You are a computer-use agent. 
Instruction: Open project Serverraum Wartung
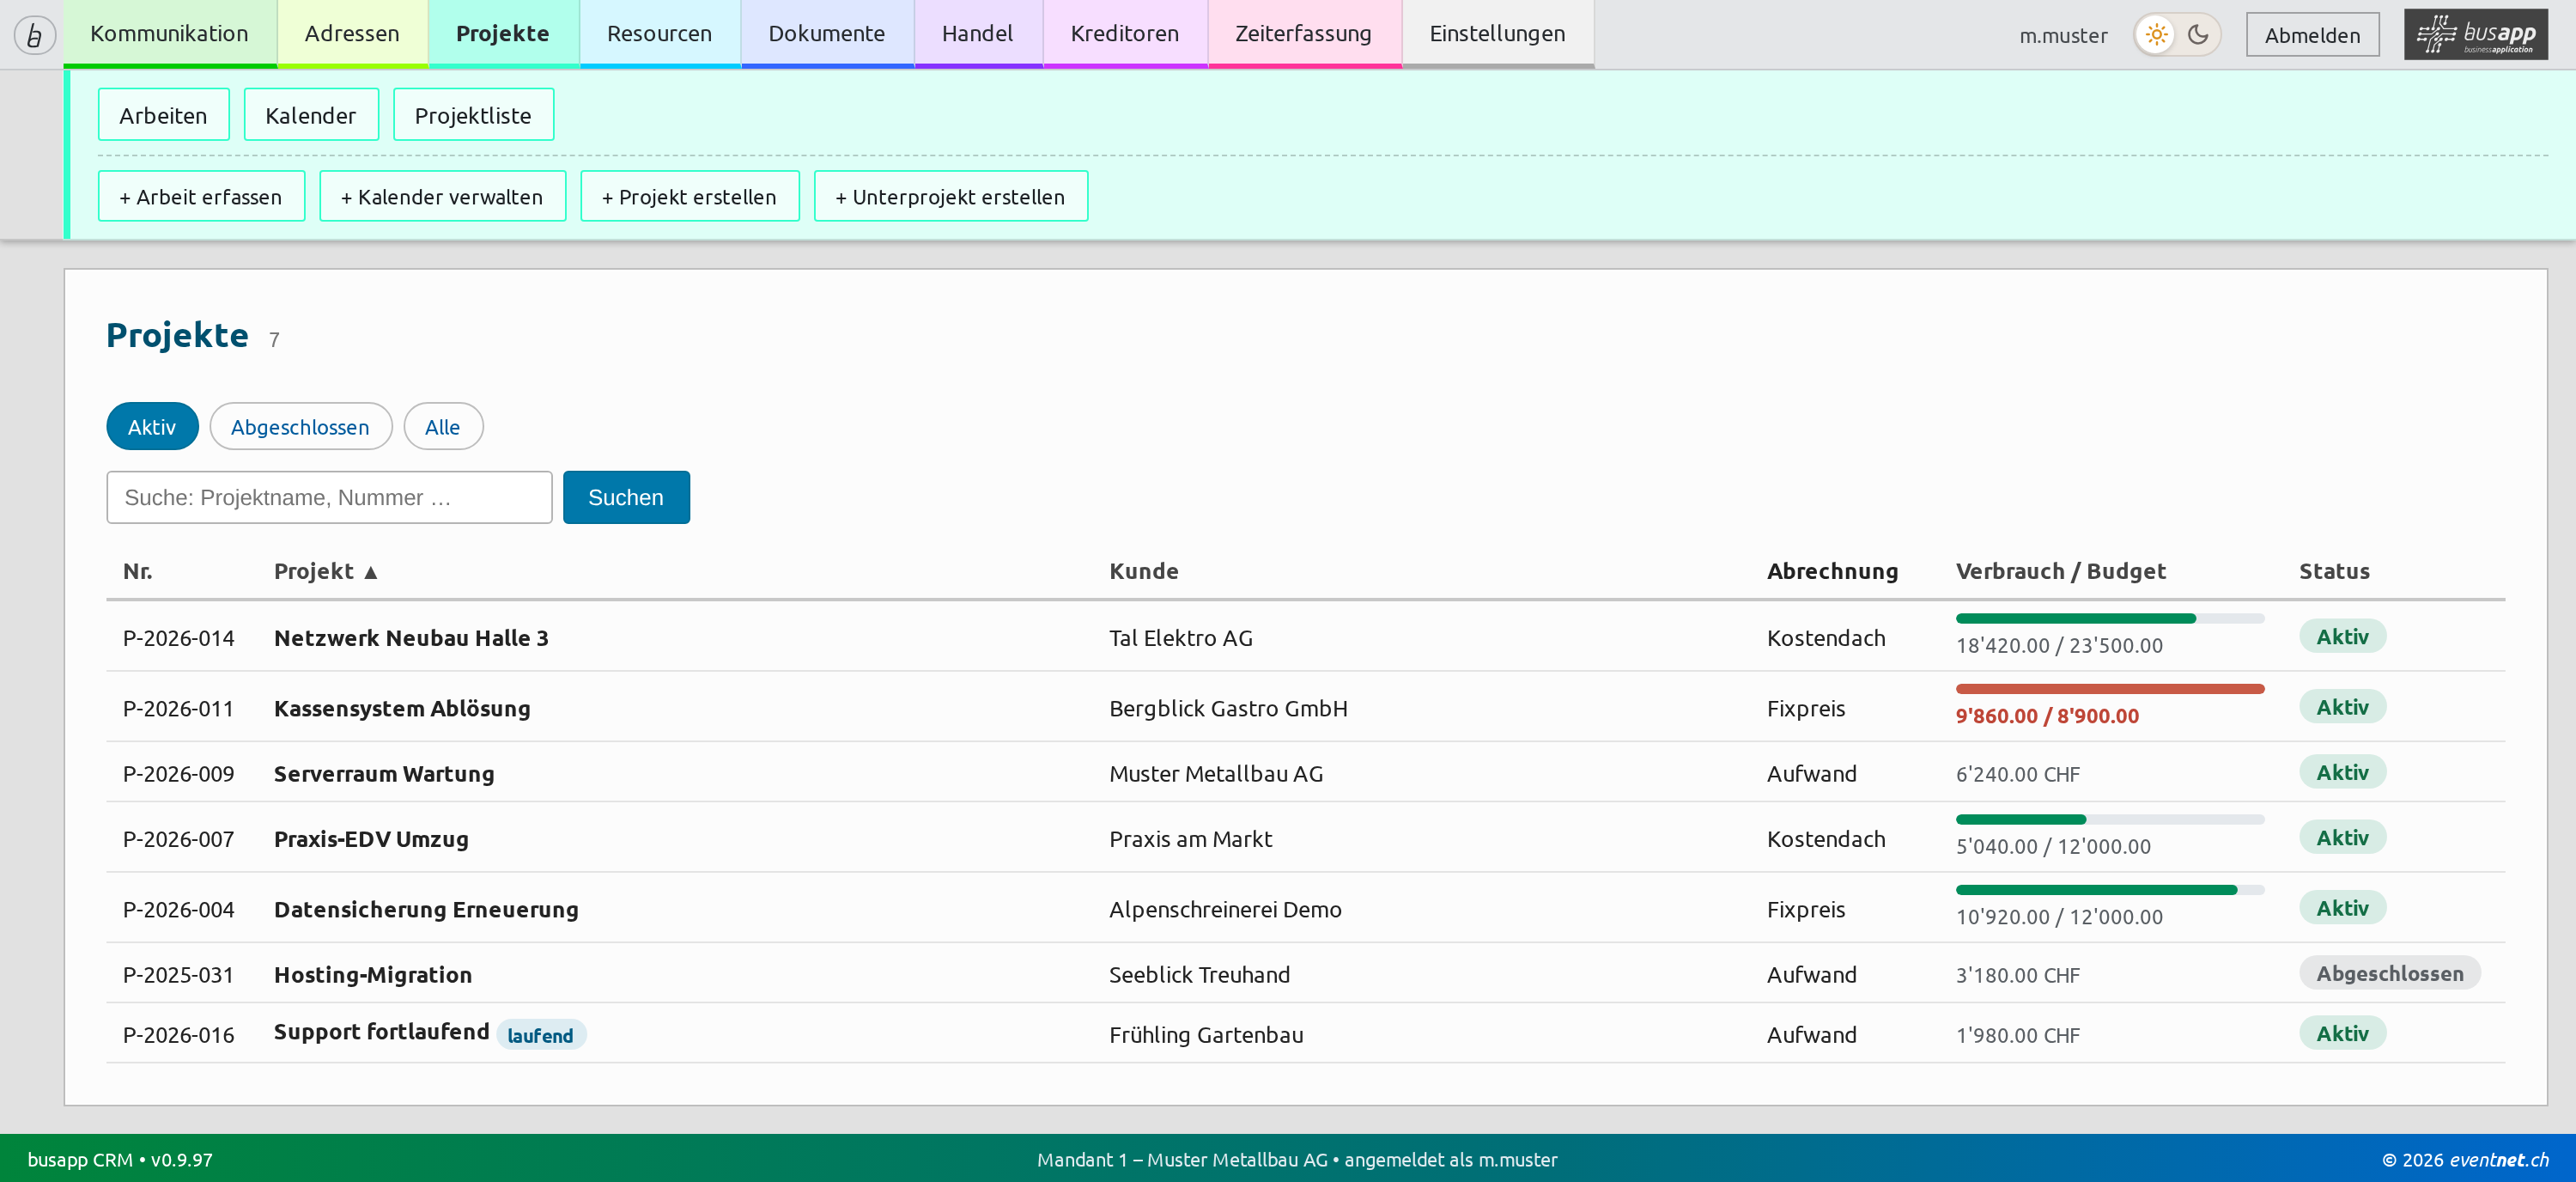tap(384, 773)
